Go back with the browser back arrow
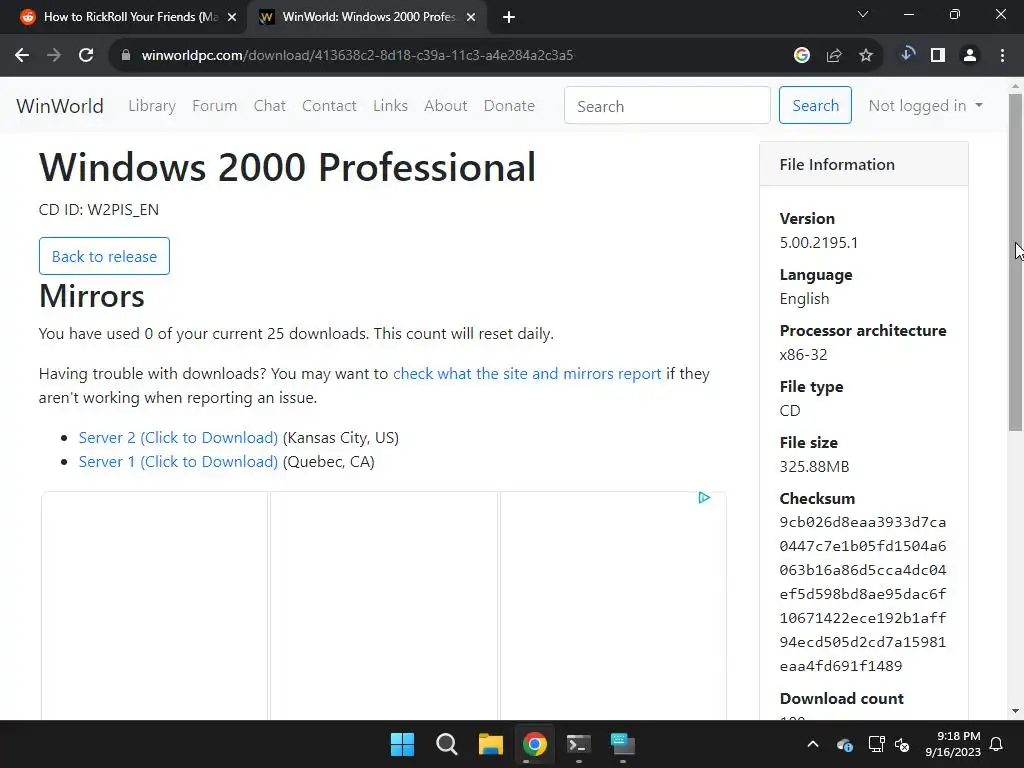The width and height of the screenshot is (1024, 768). pos(22,56)
